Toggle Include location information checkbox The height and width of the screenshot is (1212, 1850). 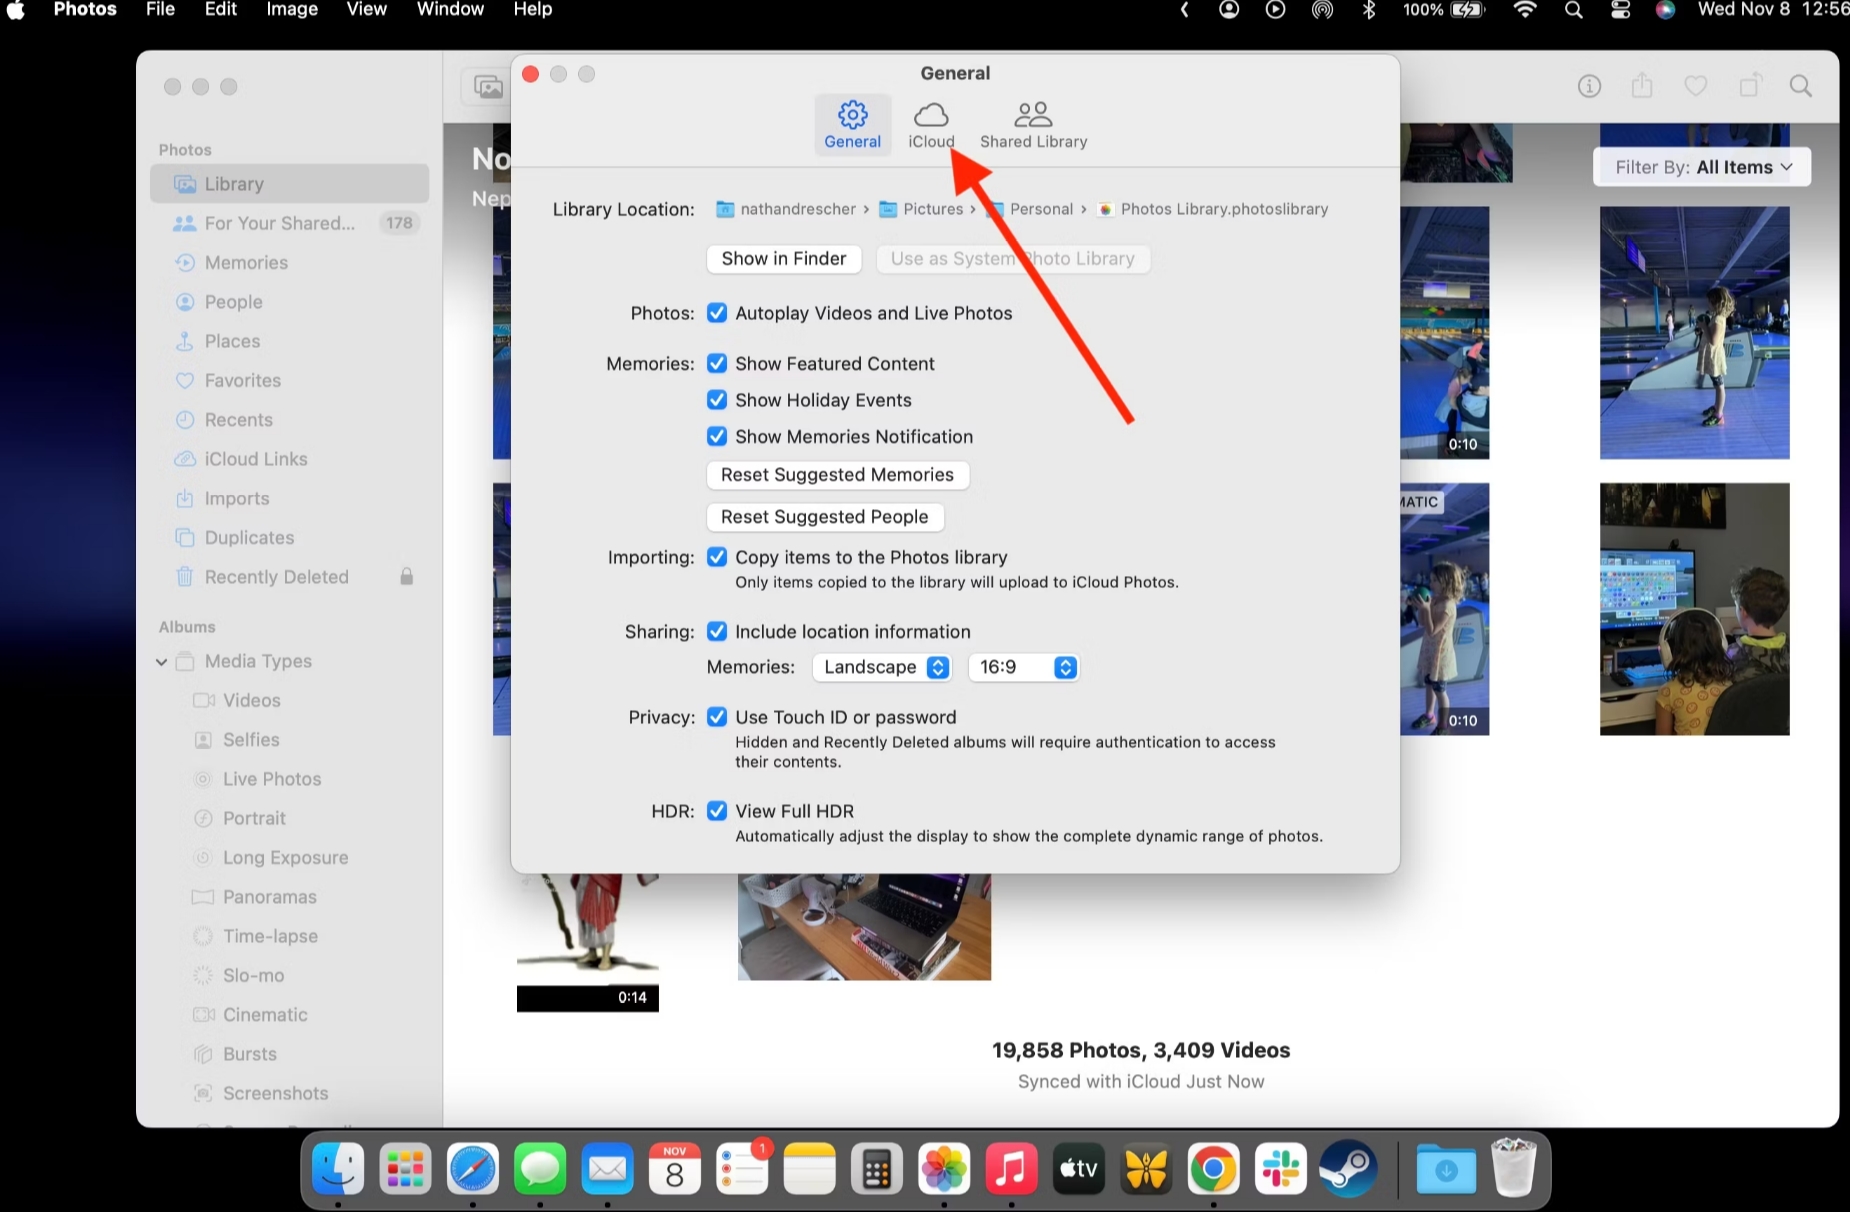[717, 632]
